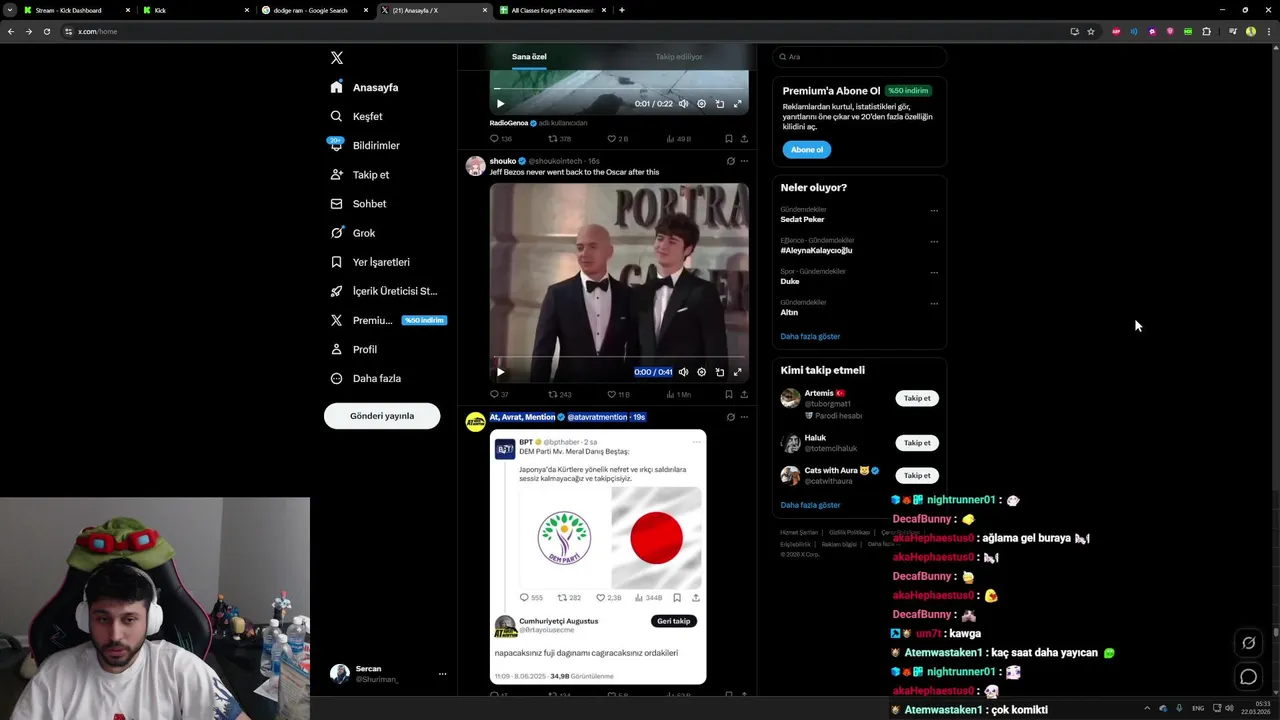Open the At, Avrat, Mention post image
The height and width of the screenshot is (720, 1280).
(598, 557)
